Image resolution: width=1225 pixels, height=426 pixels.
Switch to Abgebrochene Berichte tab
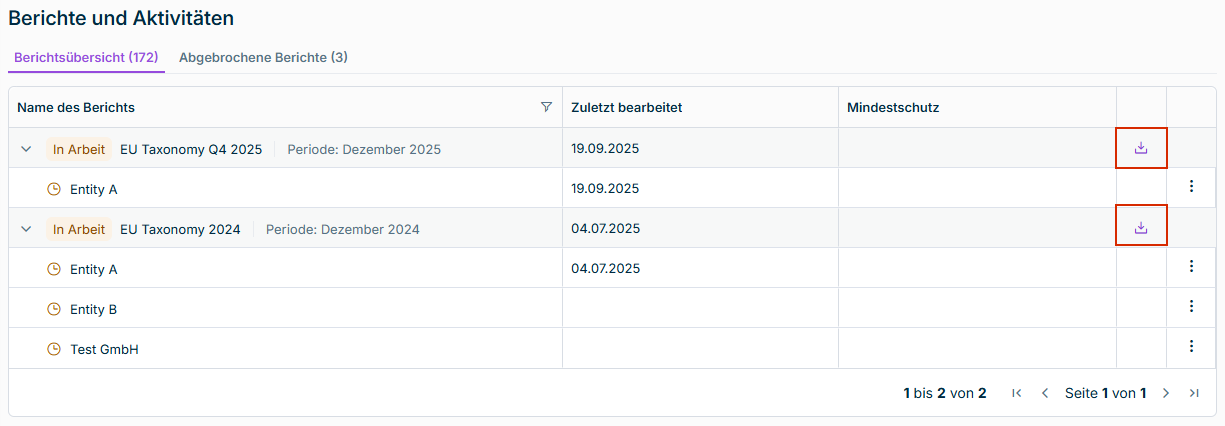click(x=263, y=57)
